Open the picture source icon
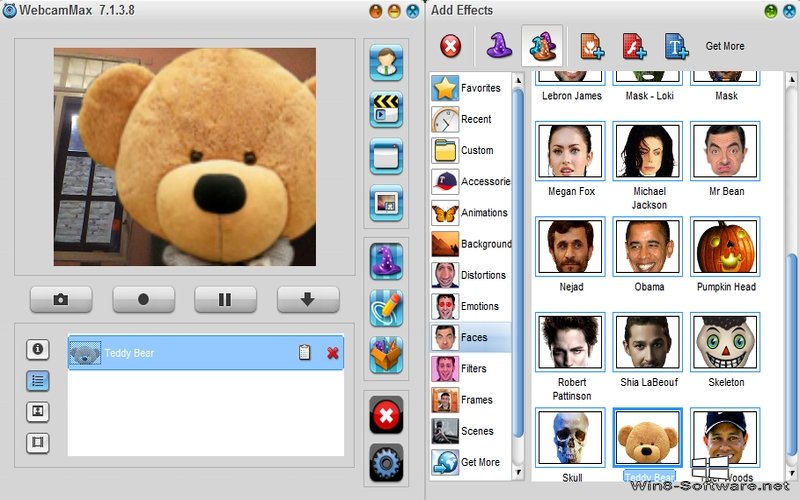 (386, 203)
